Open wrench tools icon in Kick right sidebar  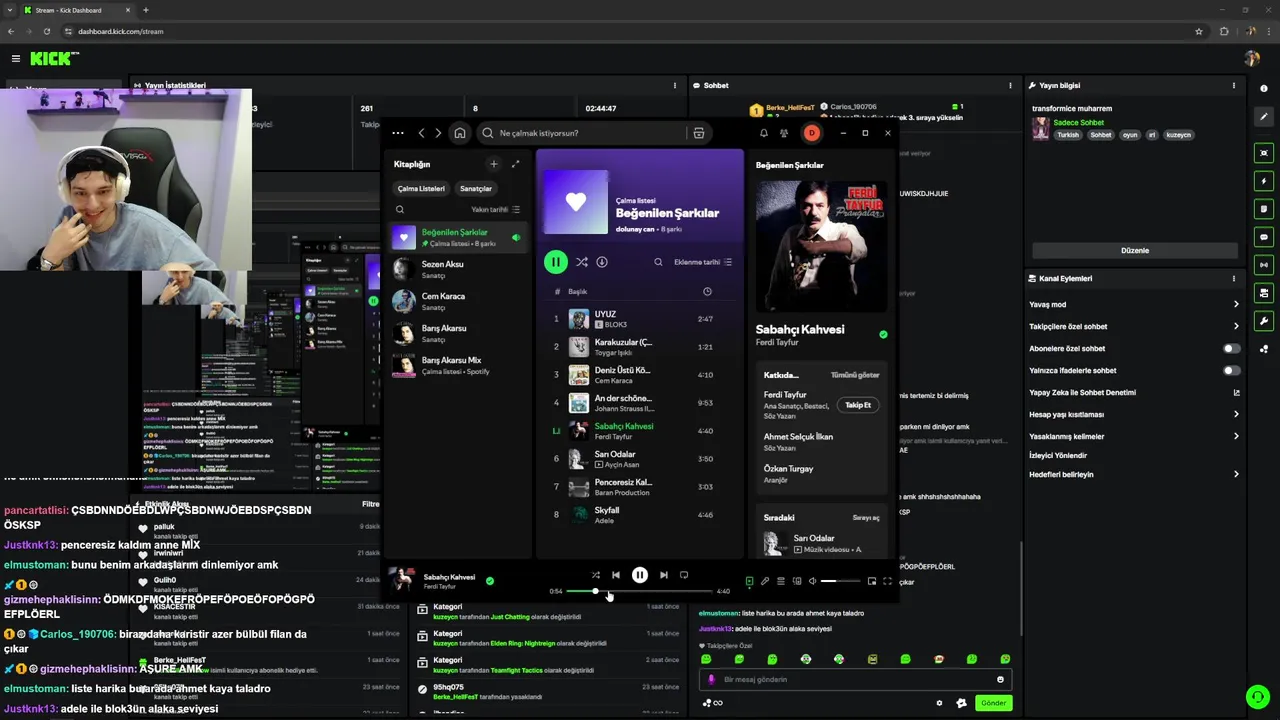[x=1264, y=321]
